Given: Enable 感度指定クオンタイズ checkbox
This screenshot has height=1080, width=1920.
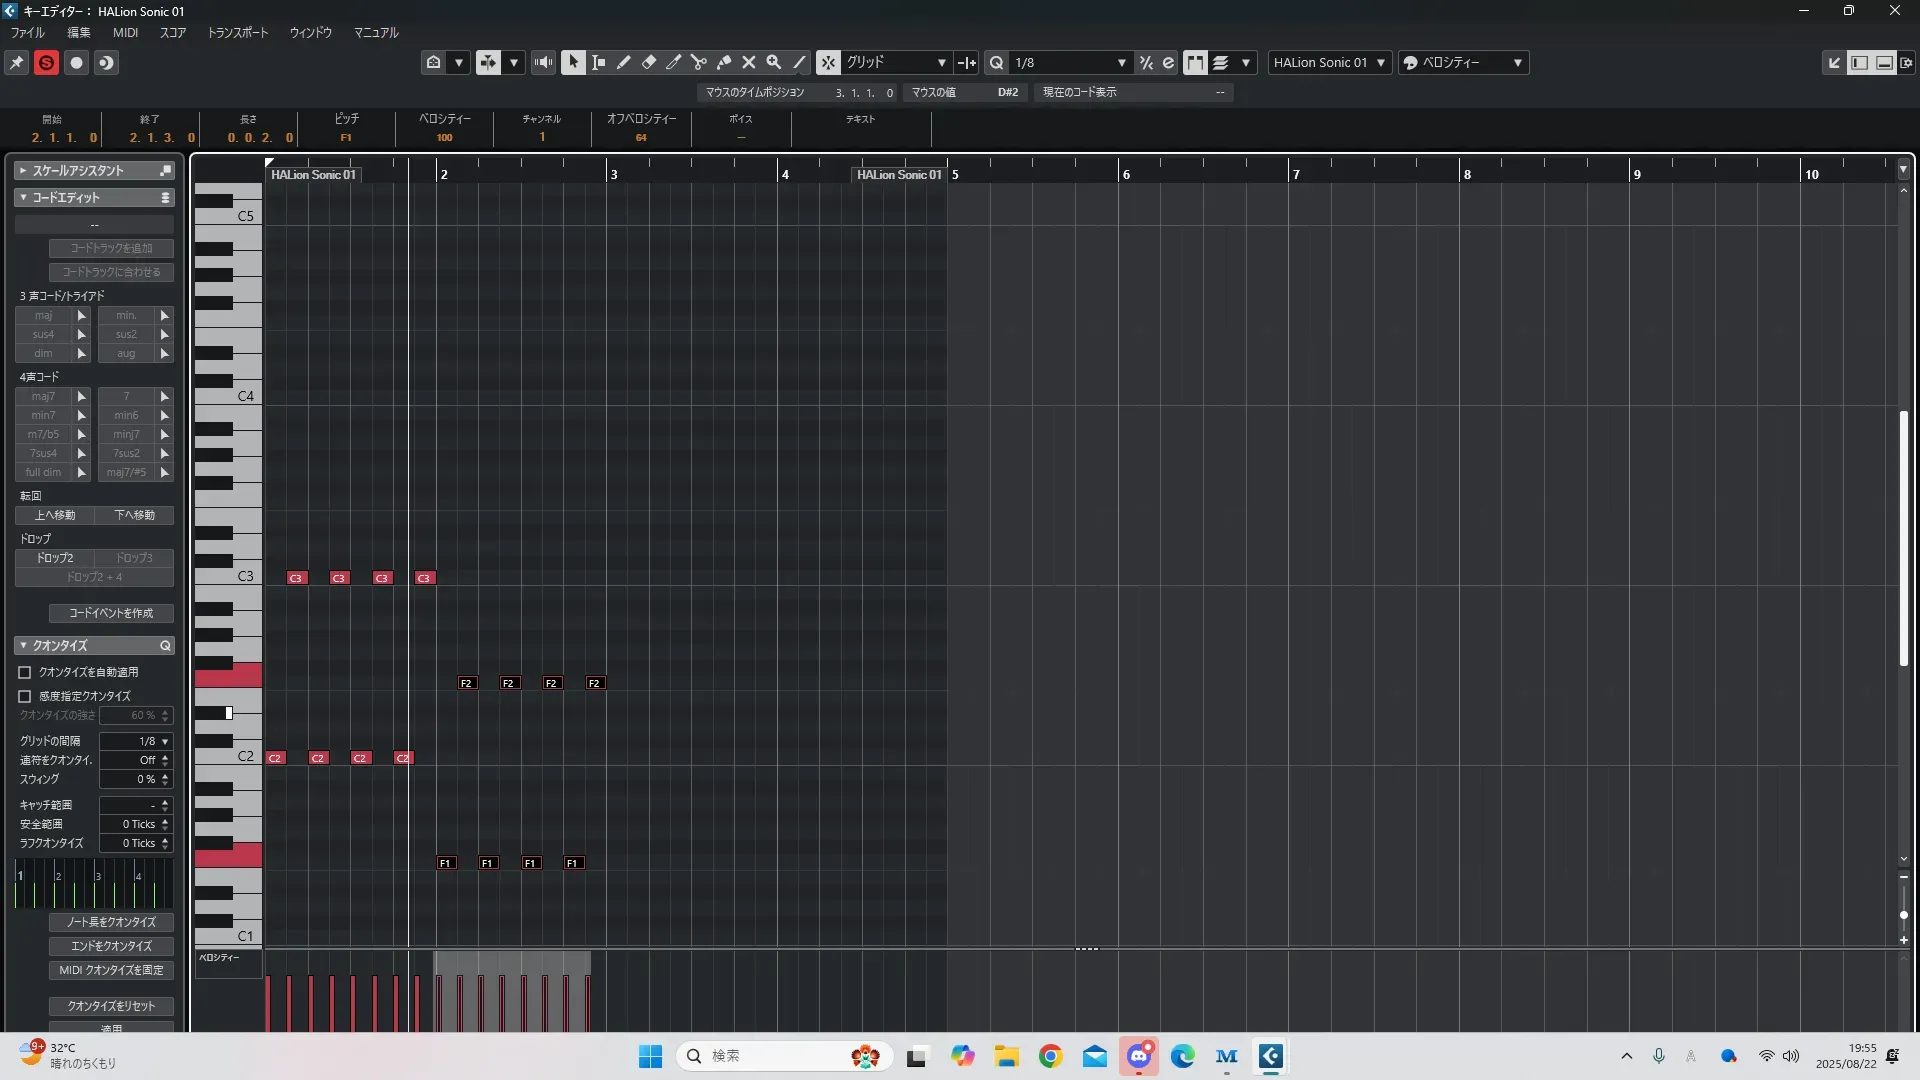Looking at the screenshot, I should tap(25, 696).
